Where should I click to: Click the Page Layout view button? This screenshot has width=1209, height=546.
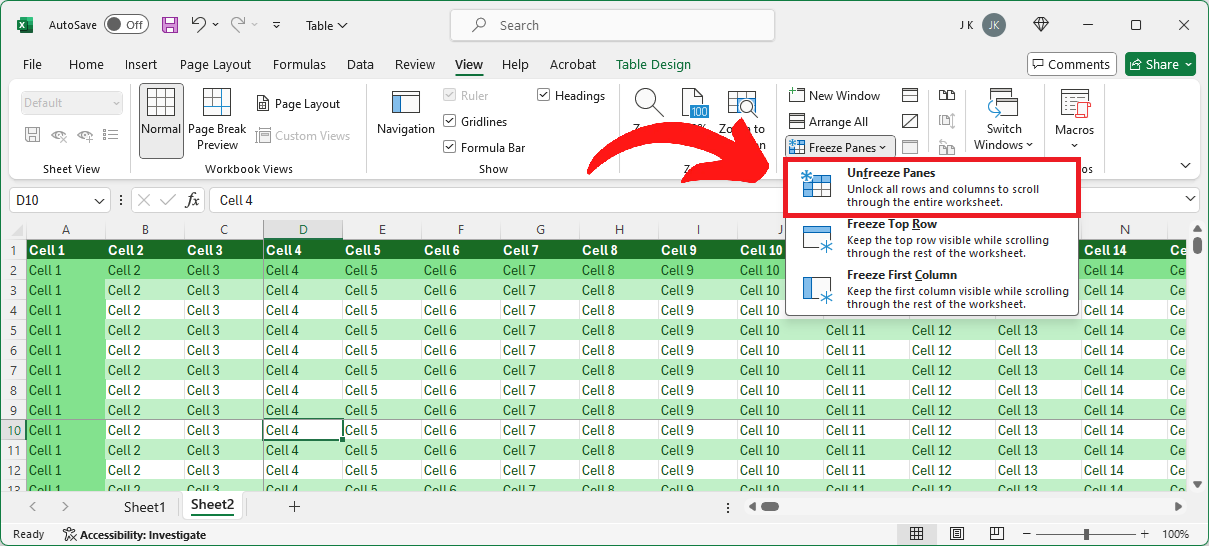pyautogui.click(x=298, y=104)
